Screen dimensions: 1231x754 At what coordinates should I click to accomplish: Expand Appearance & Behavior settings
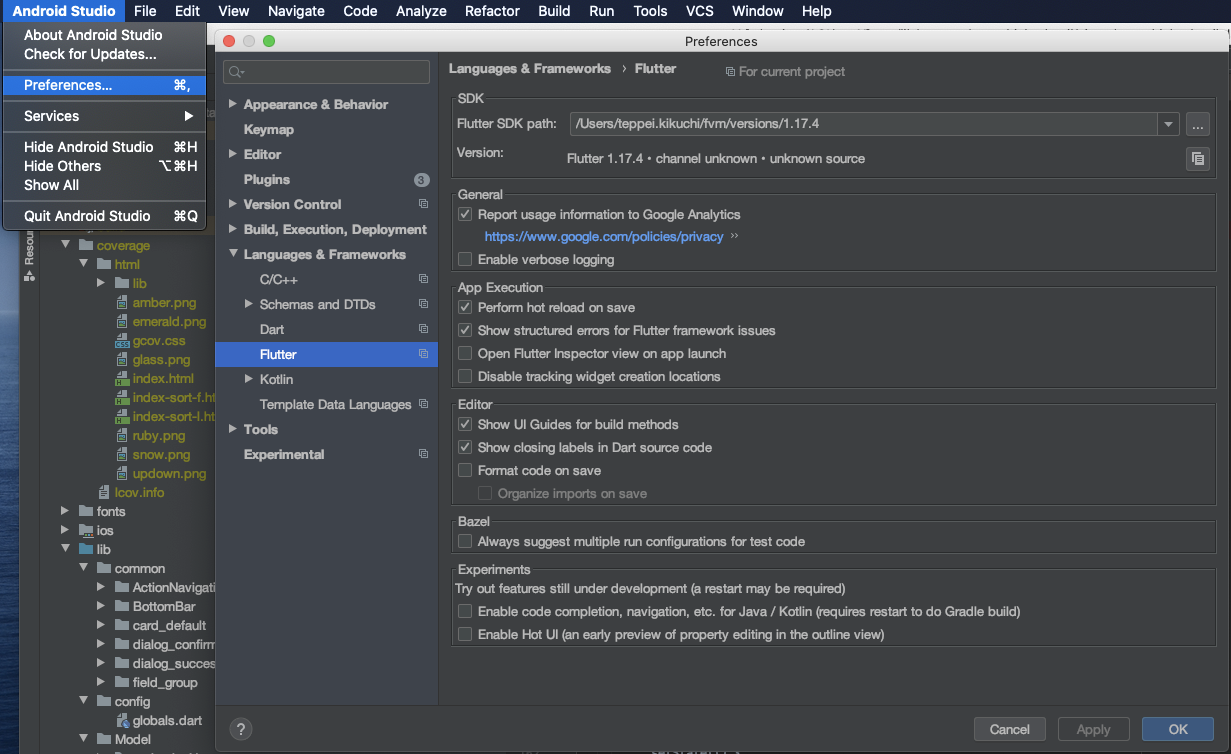coord(233,104)
